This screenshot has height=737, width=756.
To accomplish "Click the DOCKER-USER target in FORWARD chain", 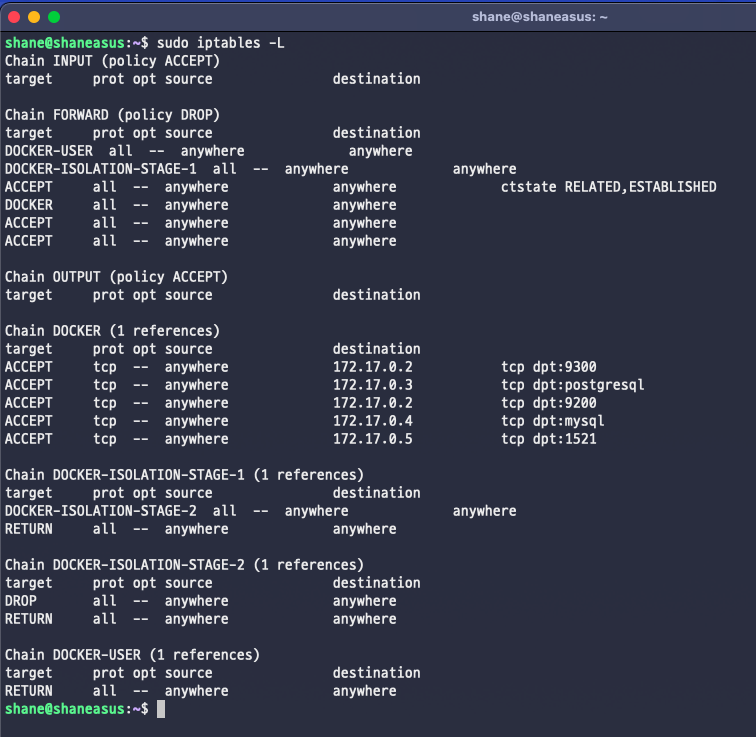I will point(49,151).
